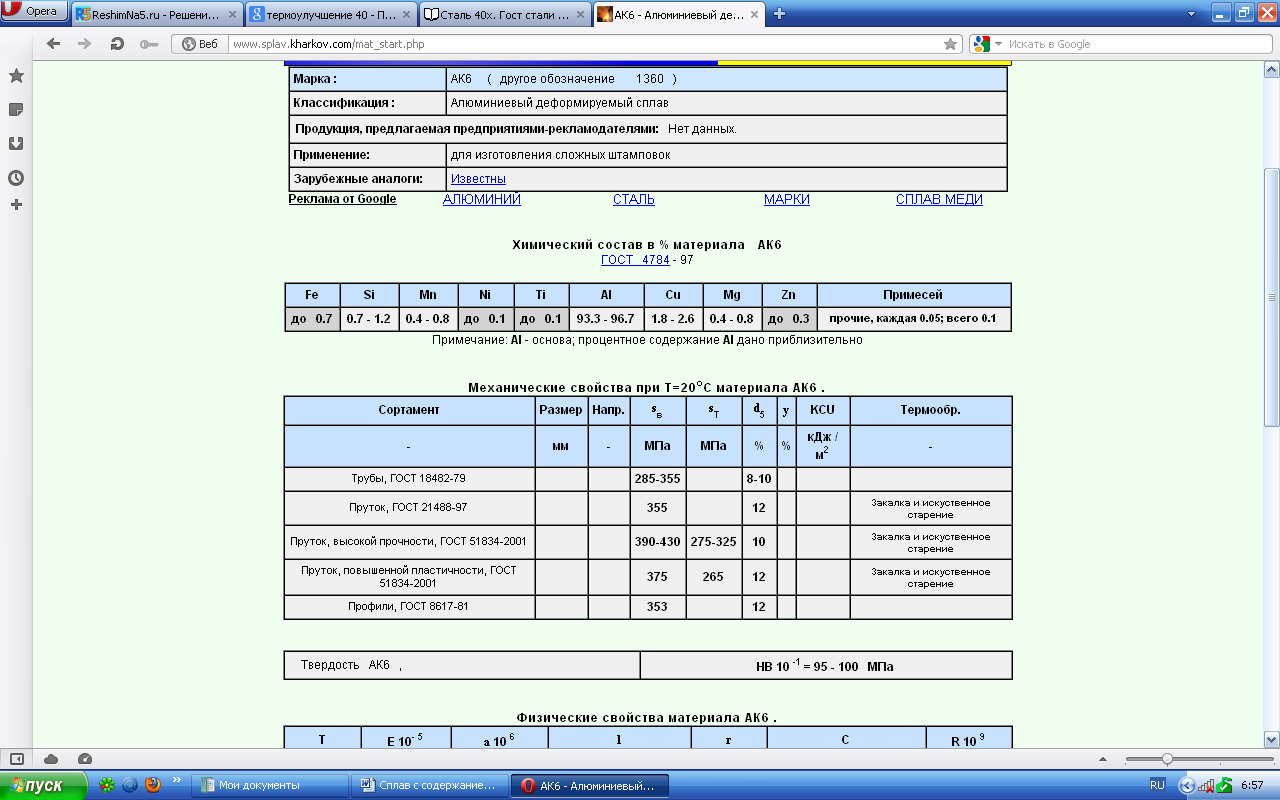Switch to the ReshimNa5.ru tab
Image resolution: width=1280 pixels, height=800 pixels.
point(158,14)
